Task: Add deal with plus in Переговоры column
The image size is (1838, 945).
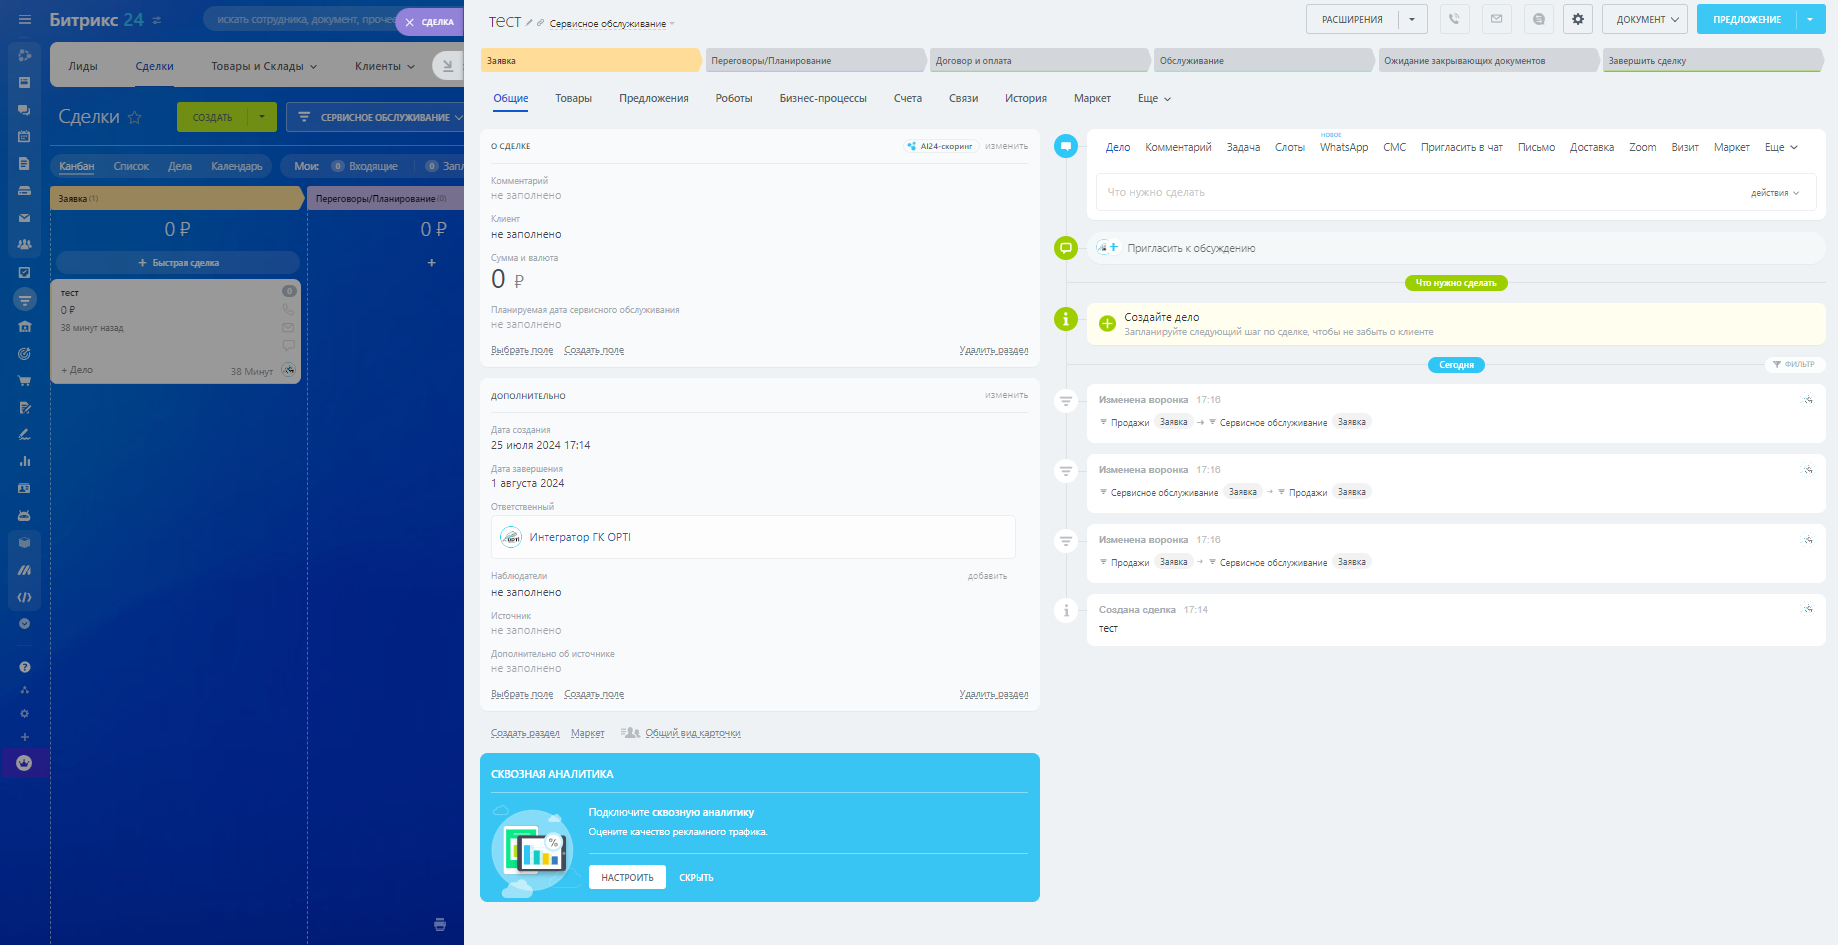Action: coord(432,263)
